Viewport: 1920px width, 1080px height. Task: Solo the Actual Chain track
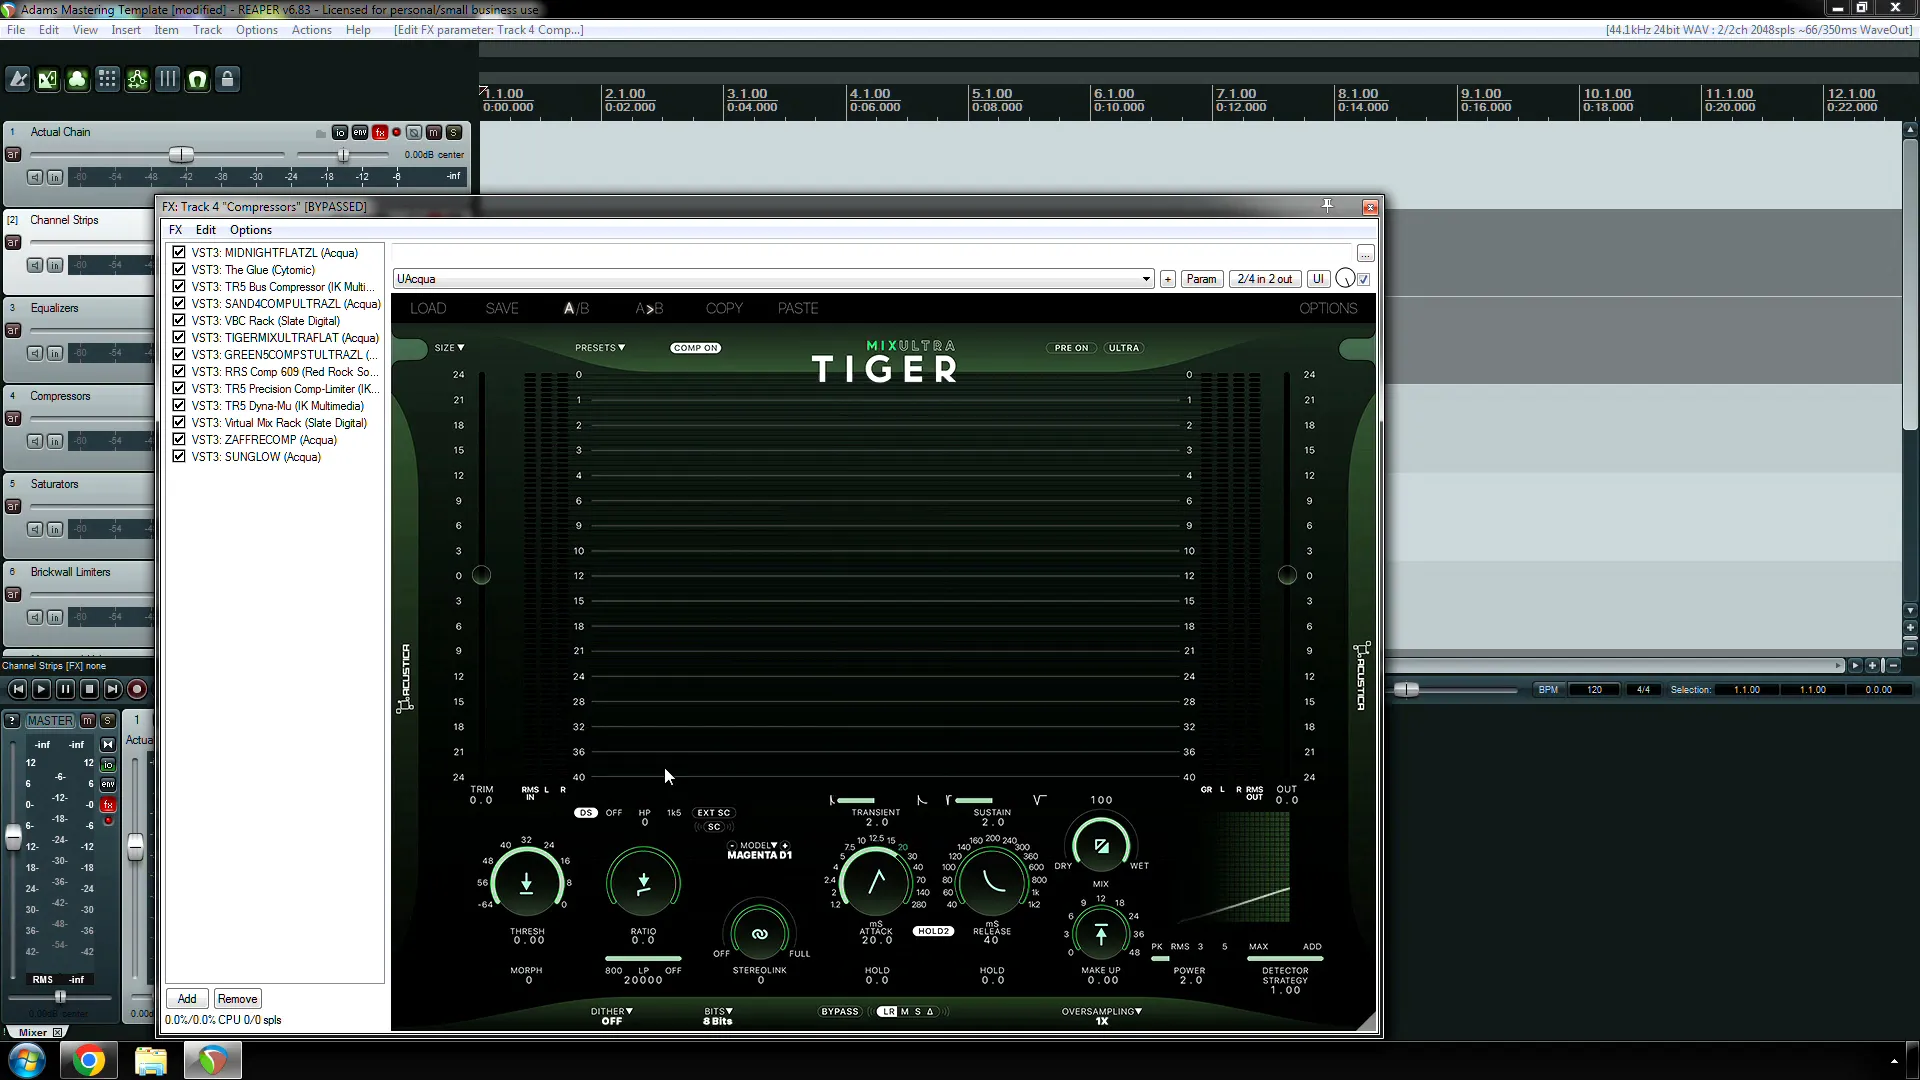pos(454,132)
